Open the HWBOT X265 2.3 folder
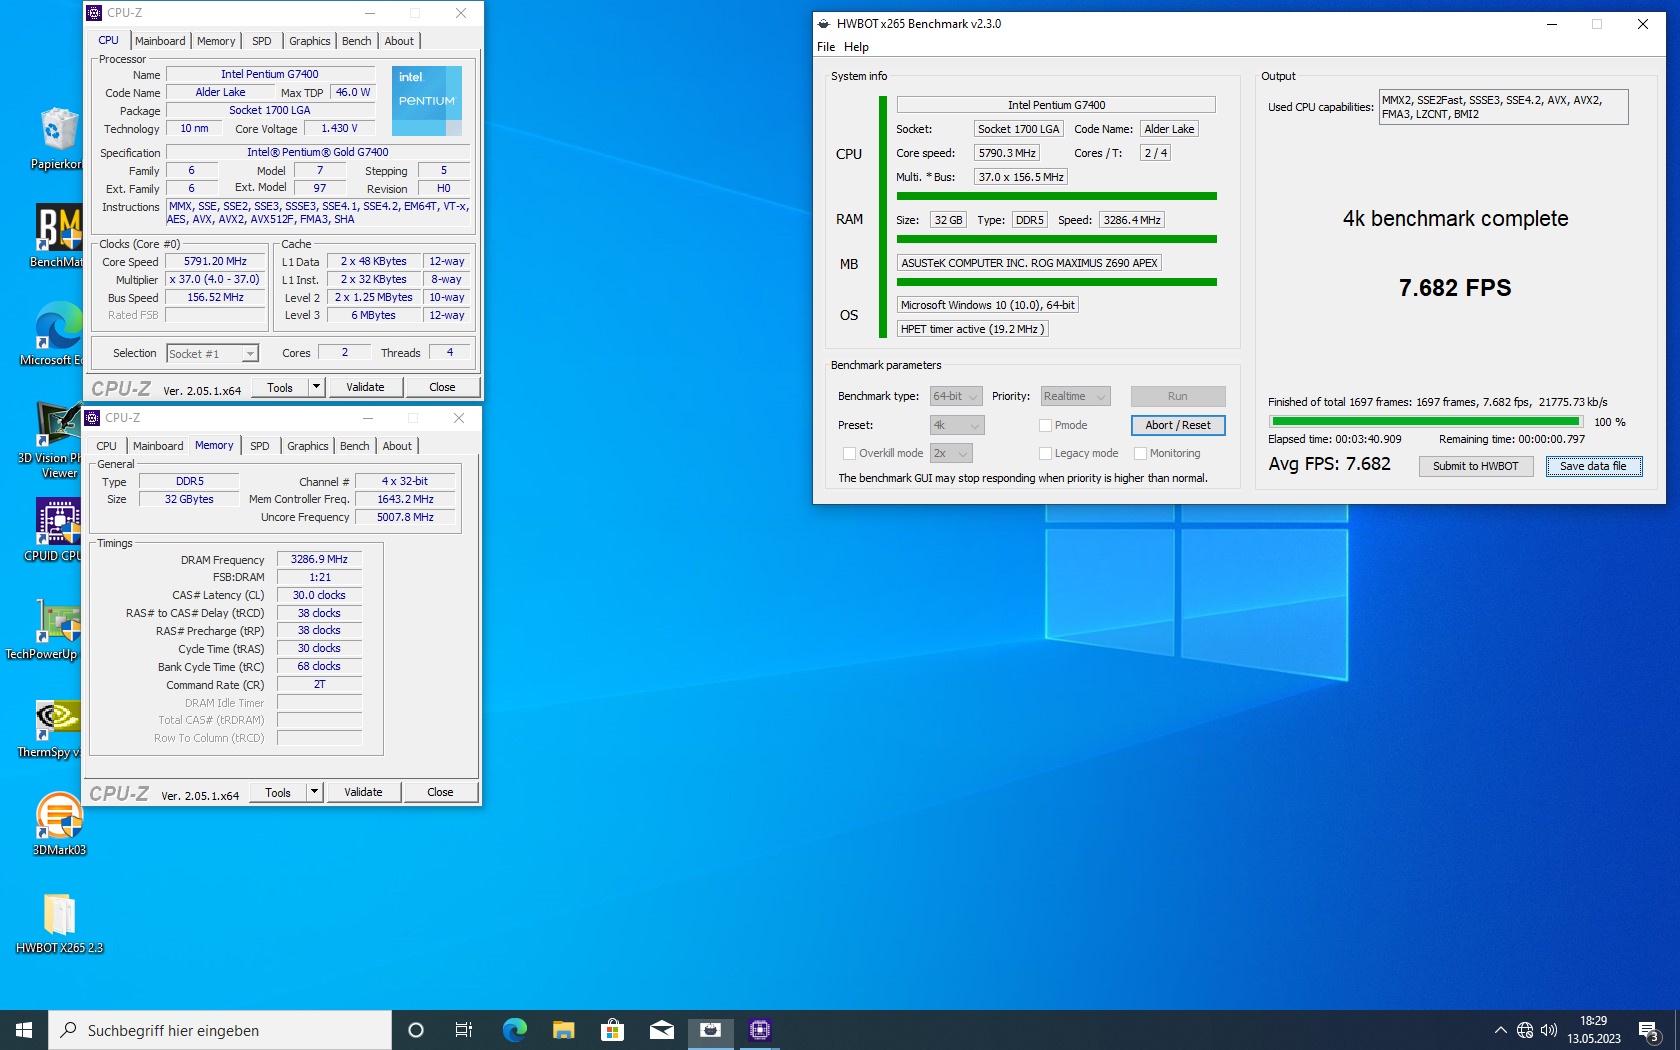The height and width of the screenshot is (1050, 1680). pyautogui.click(x=59, y=922)
